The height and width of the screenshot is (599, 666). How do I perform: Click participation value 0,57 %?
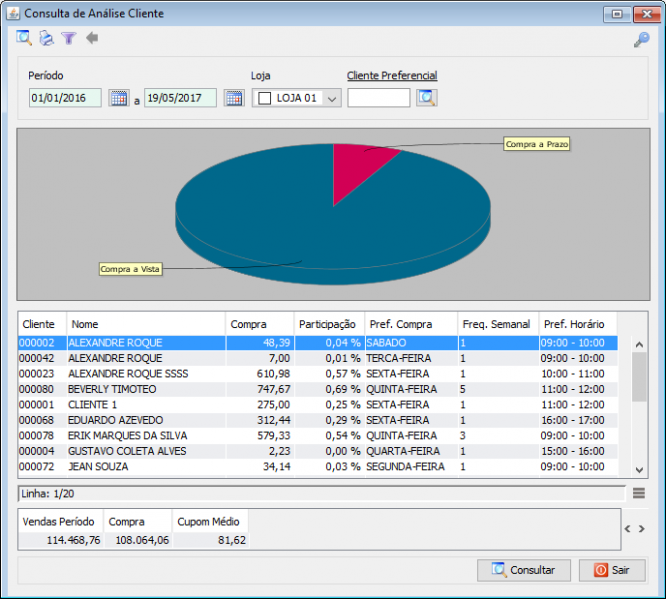click(329, 374)
